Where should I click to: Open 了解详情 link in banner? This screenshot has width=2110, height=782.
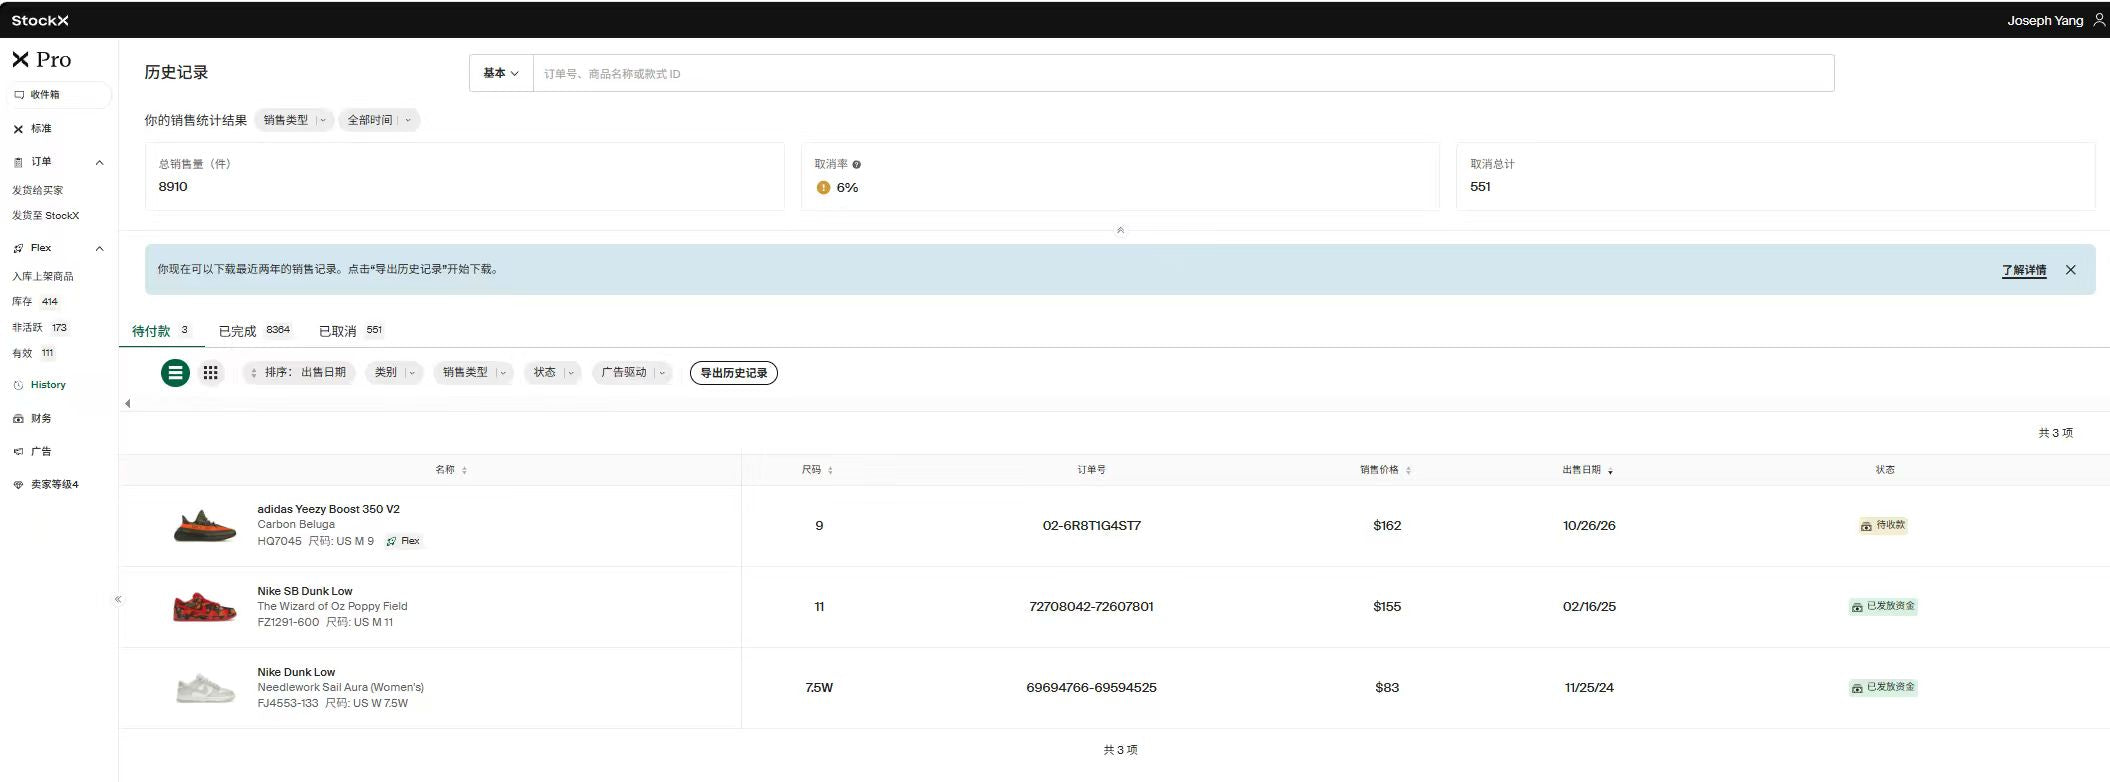(2024, 270)
